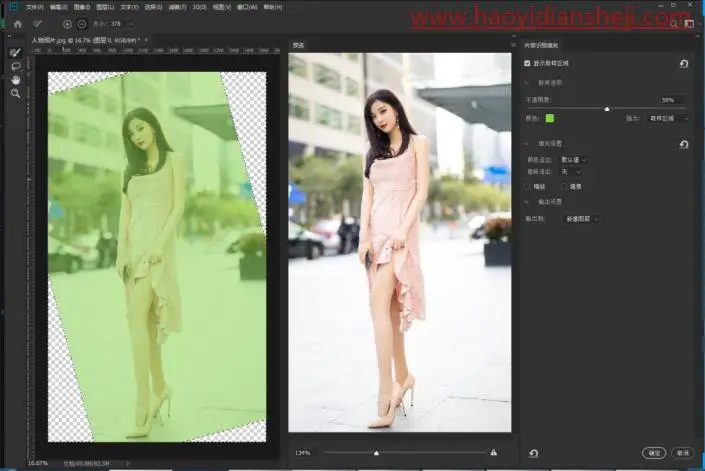Click the brush size value field 378
Viewport: 705px width, 471px height.
click(116, 24)
